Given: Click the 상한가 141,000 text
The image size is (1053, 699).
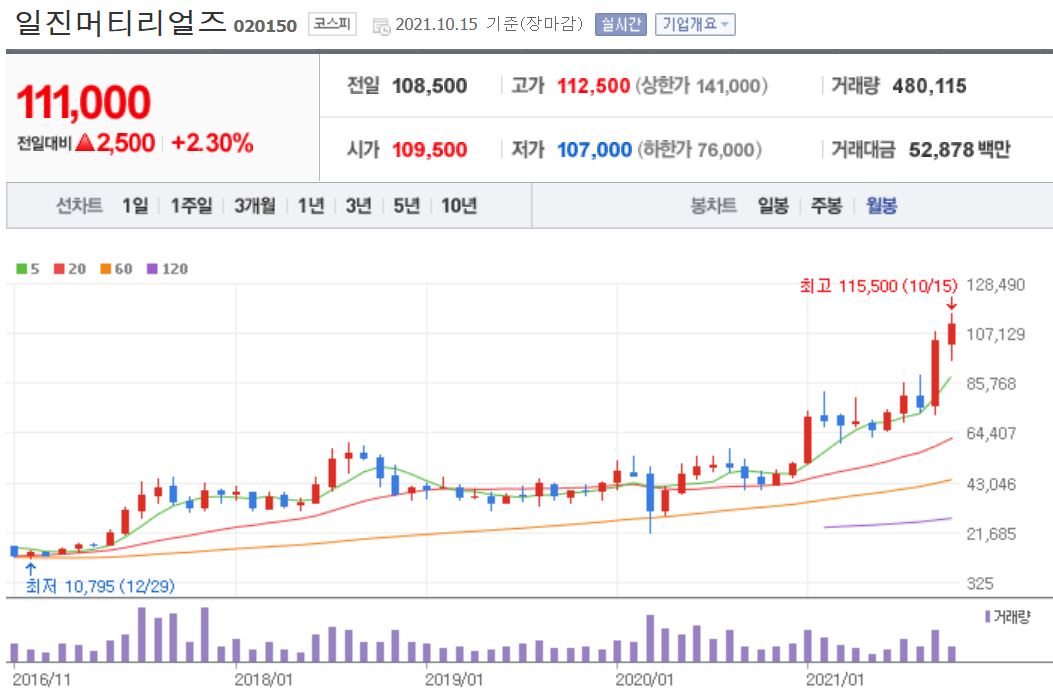Looking at the screenshot, I should pos(702,86).
